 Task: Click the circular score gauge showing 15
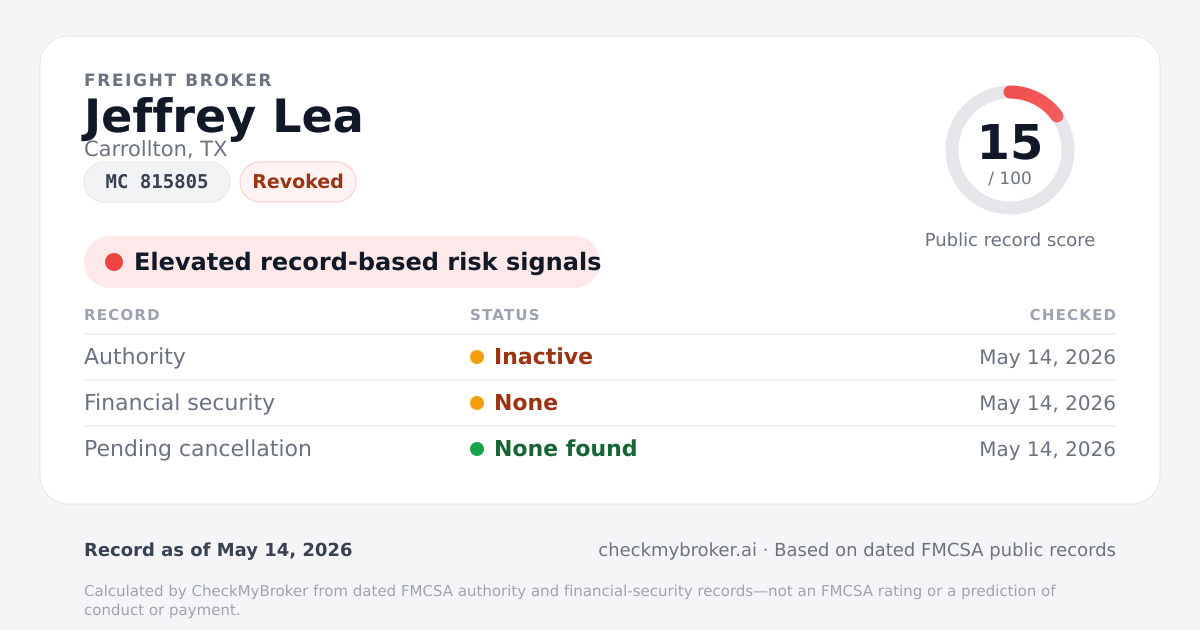coord(1010,150)
